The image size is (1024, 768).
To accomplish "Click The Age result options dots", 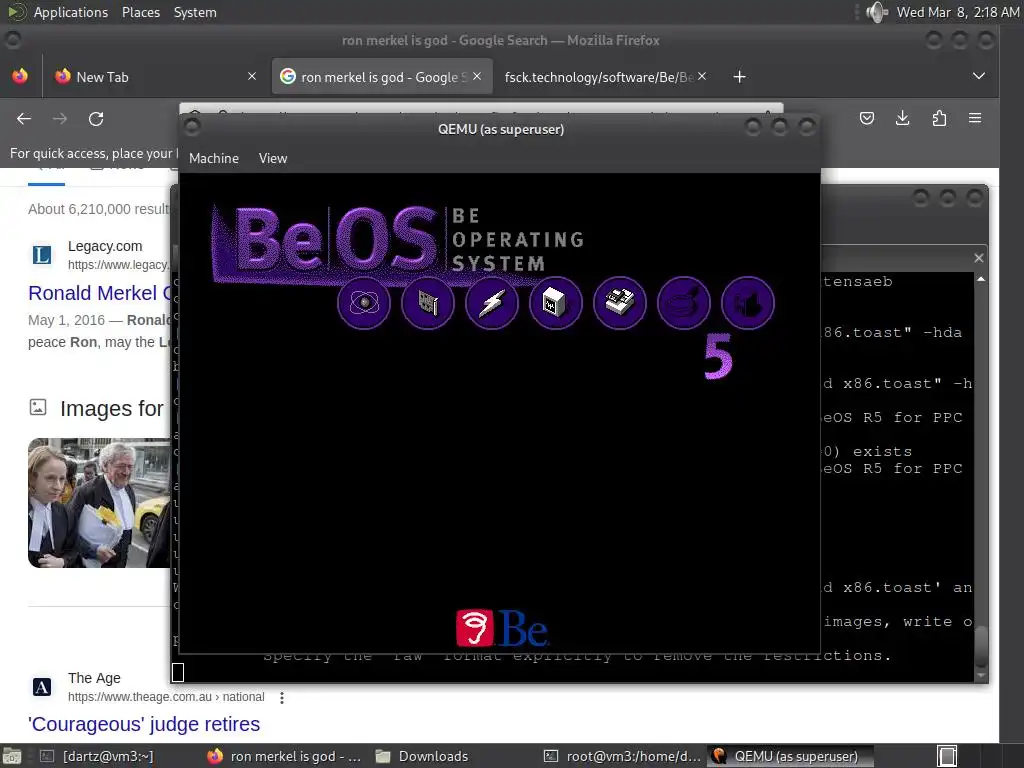I will (x=281, y=697).
